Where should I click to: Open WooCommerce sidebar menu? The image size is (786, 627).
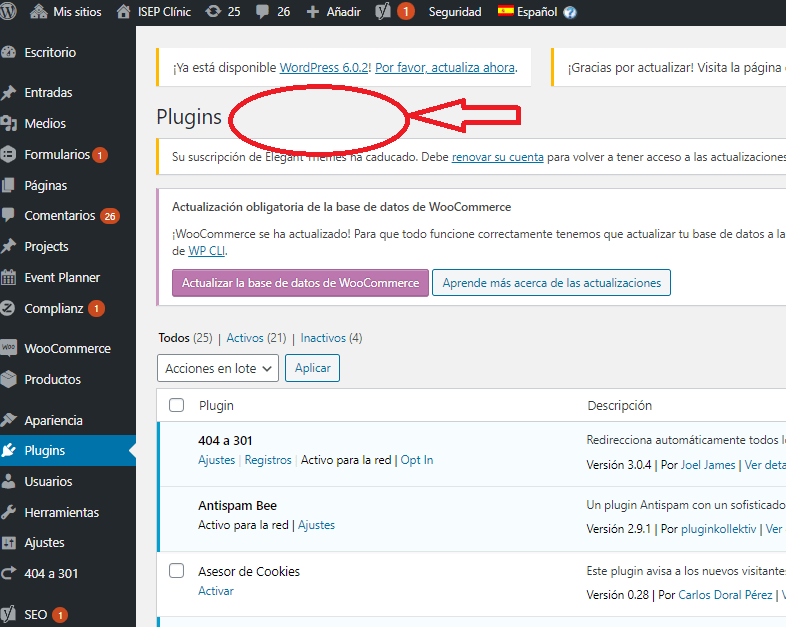pos(68,348)
